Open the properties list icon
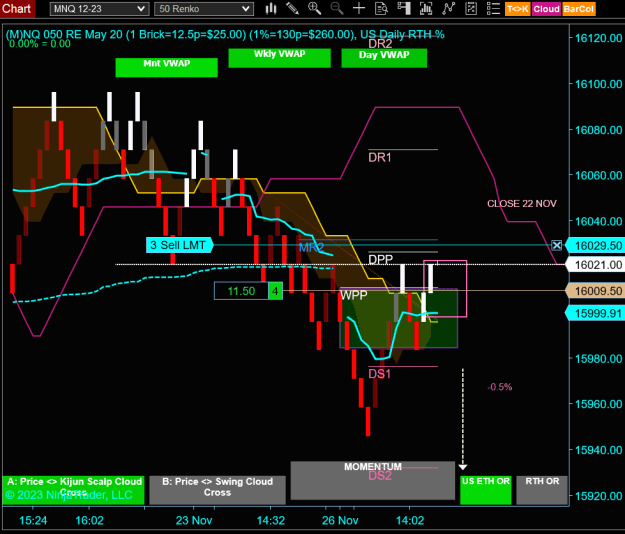This screenshot has width=625, height=534. coord(493,8)
